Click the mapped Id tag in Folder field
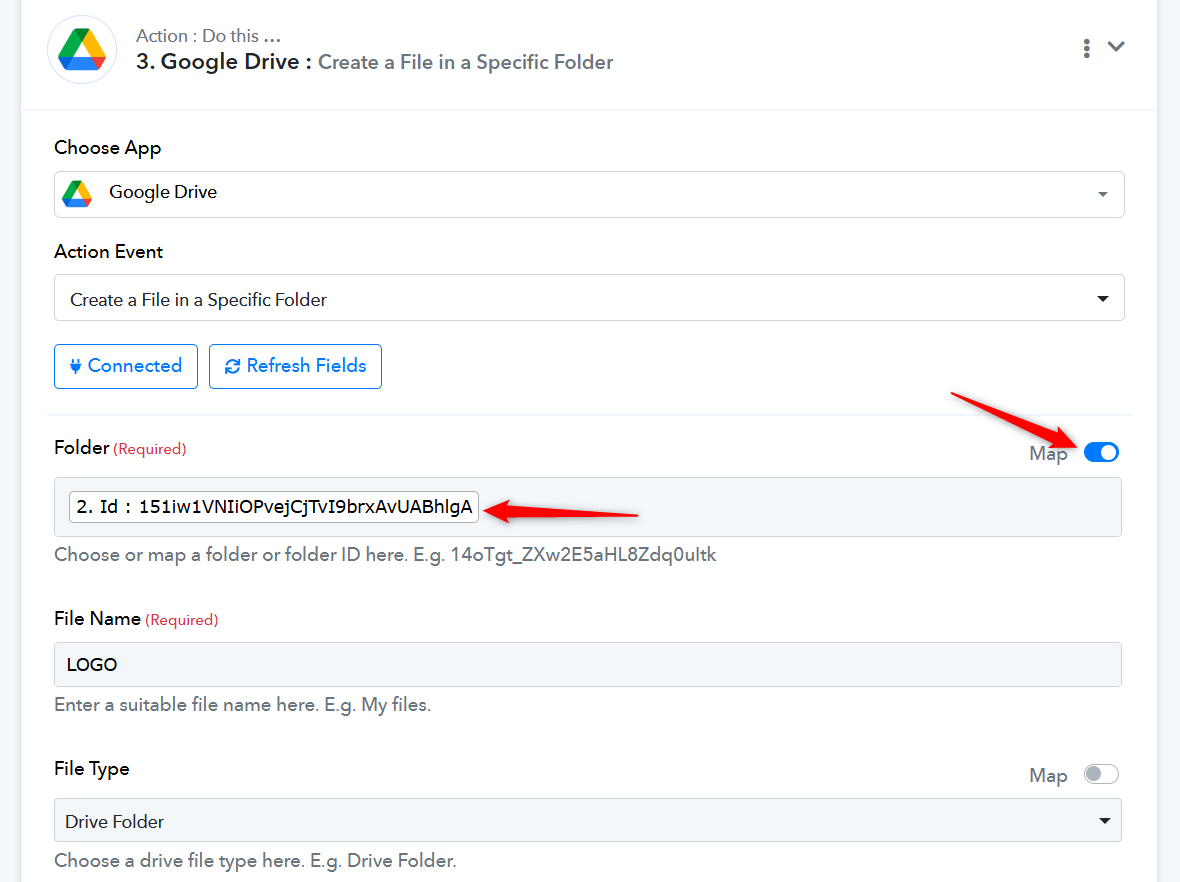1180x882 pixels. [x=274, y=506]
